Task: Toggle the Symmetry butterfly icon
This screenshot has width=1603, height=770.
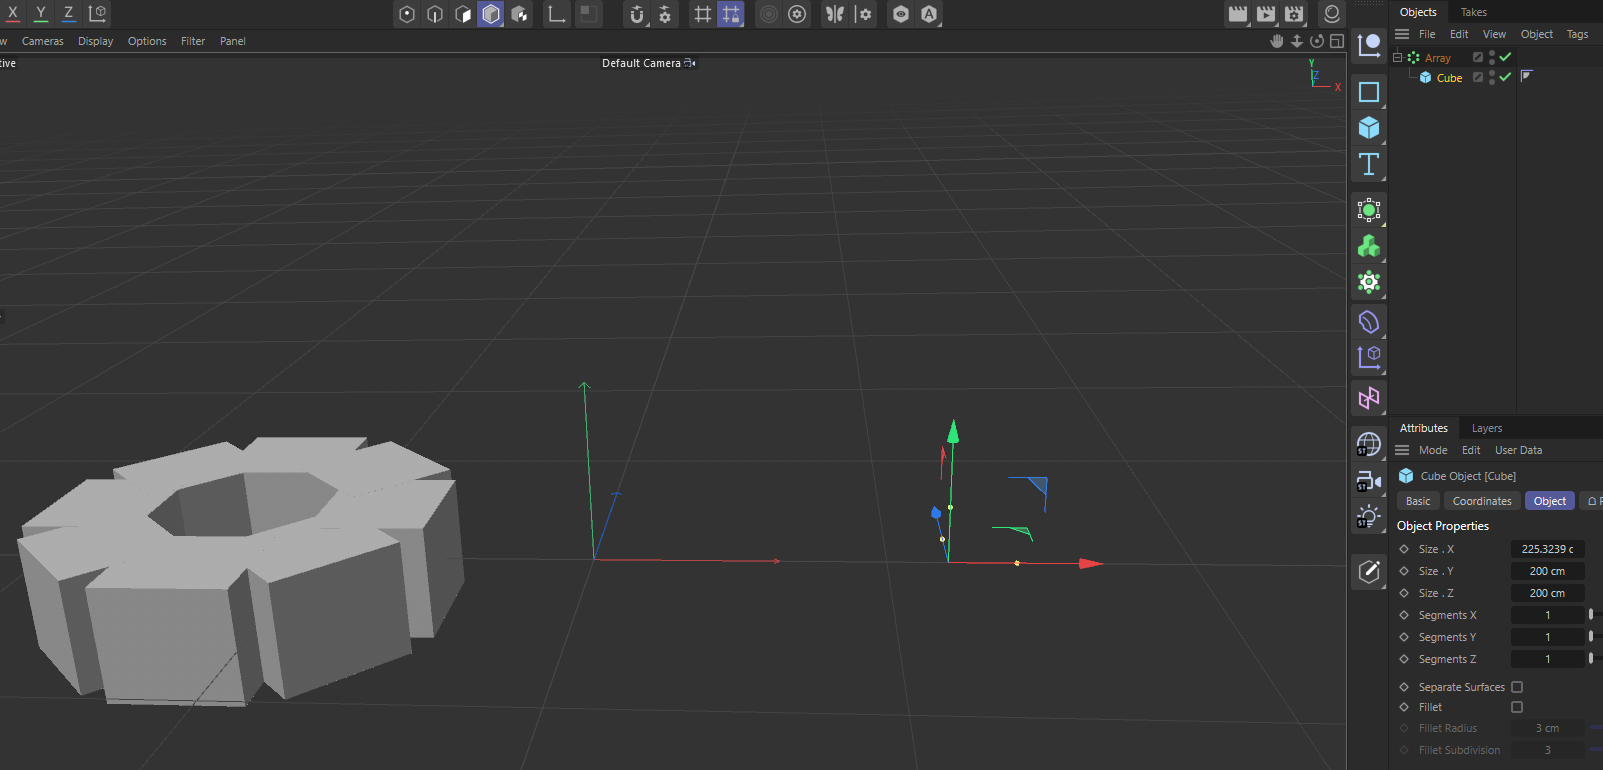Action: pos(835,14)
